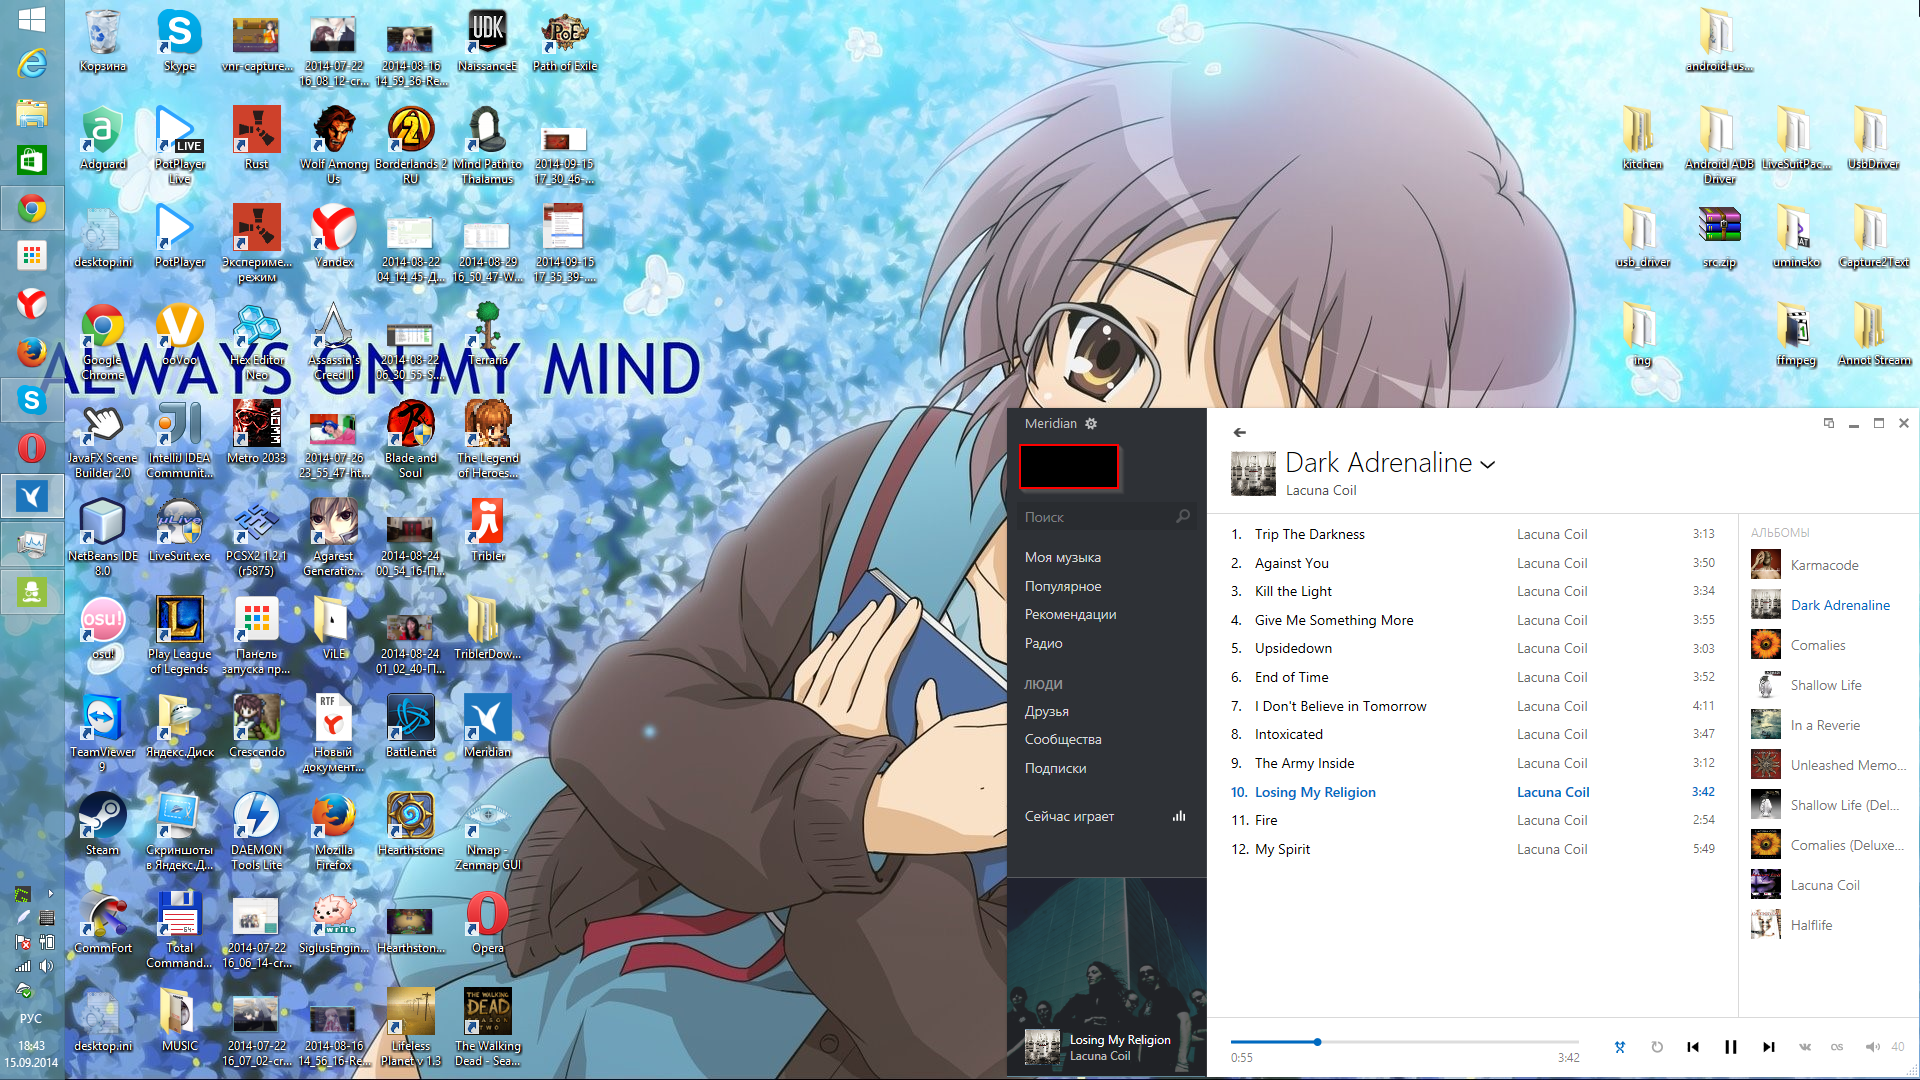Select Karmacode album in album list
Screen dimensions: 1920x1080
pos(1824,565)
